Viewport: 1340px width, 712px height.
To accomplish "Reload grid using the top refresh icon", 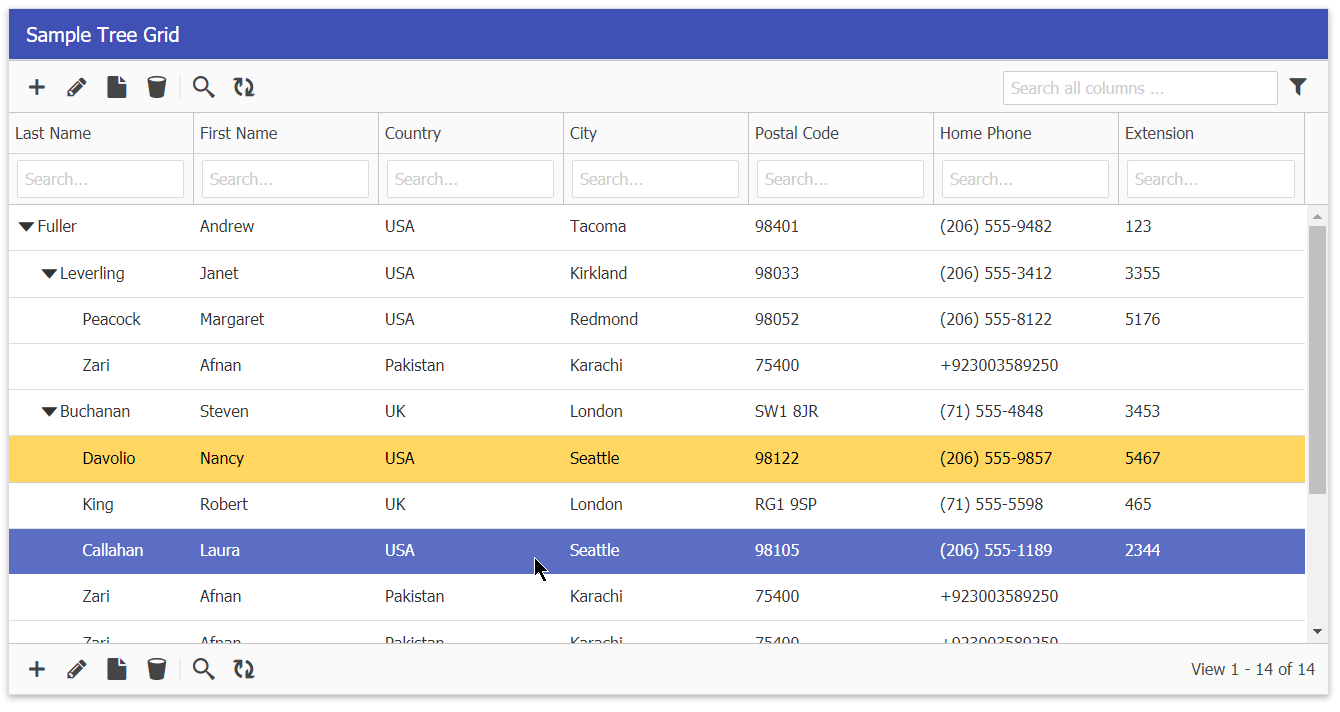I will [x=244, y=88].
